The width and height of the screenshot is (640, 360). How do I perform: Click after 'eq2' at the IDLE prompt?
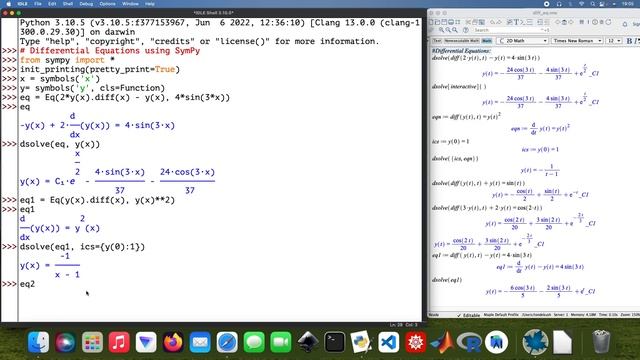pos(36,284)
